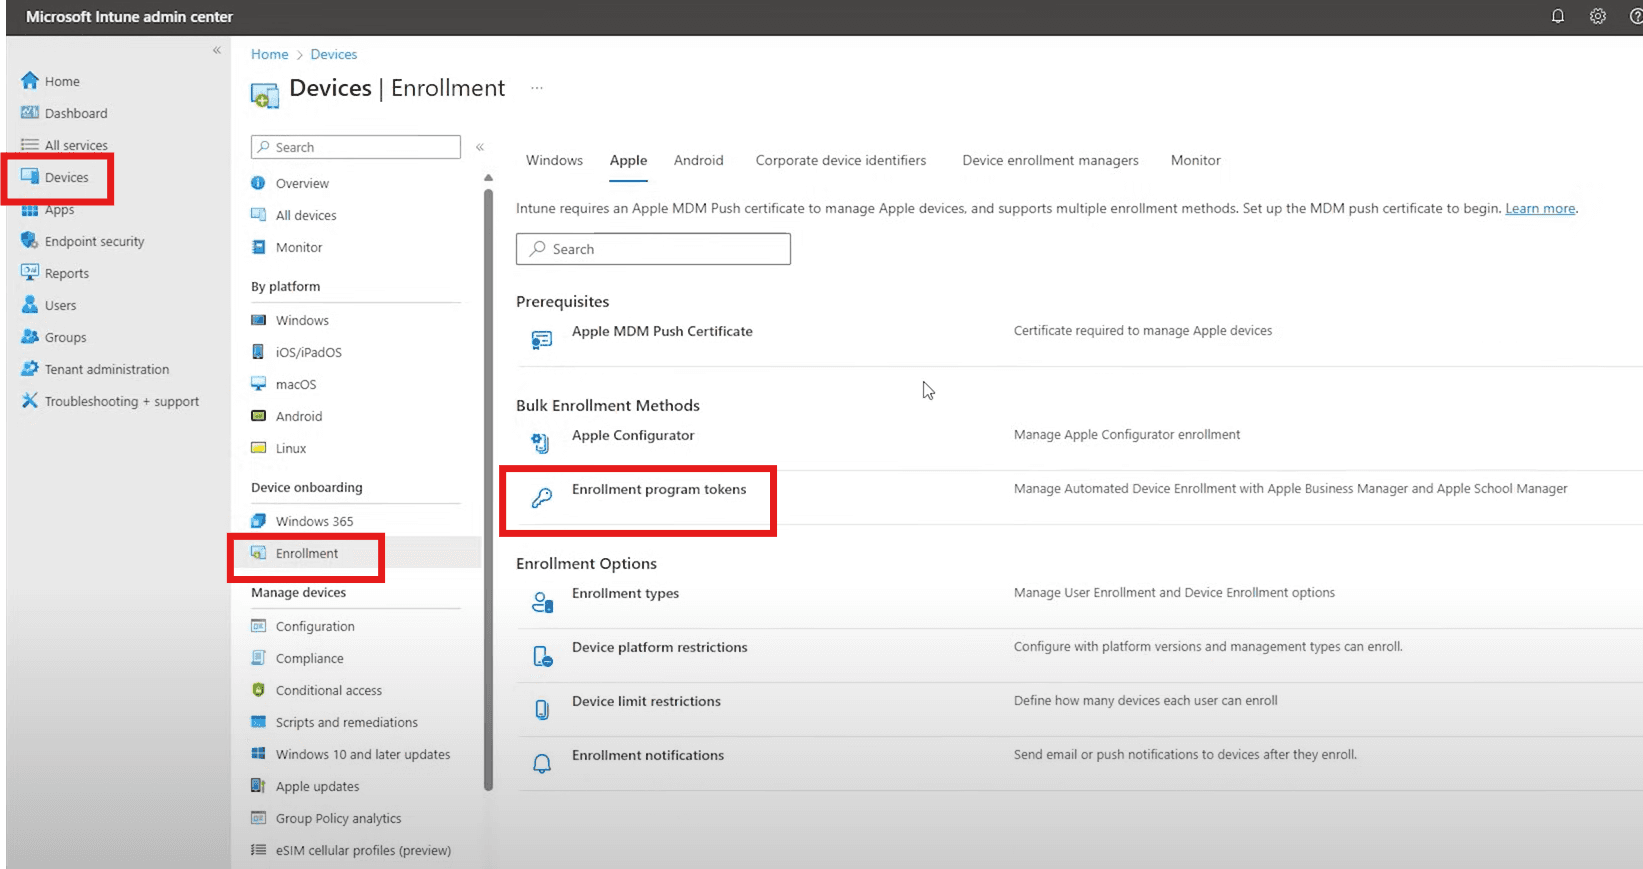Click the Reports icon in sidebar
1643x869 pixels.
pos(30,273)
